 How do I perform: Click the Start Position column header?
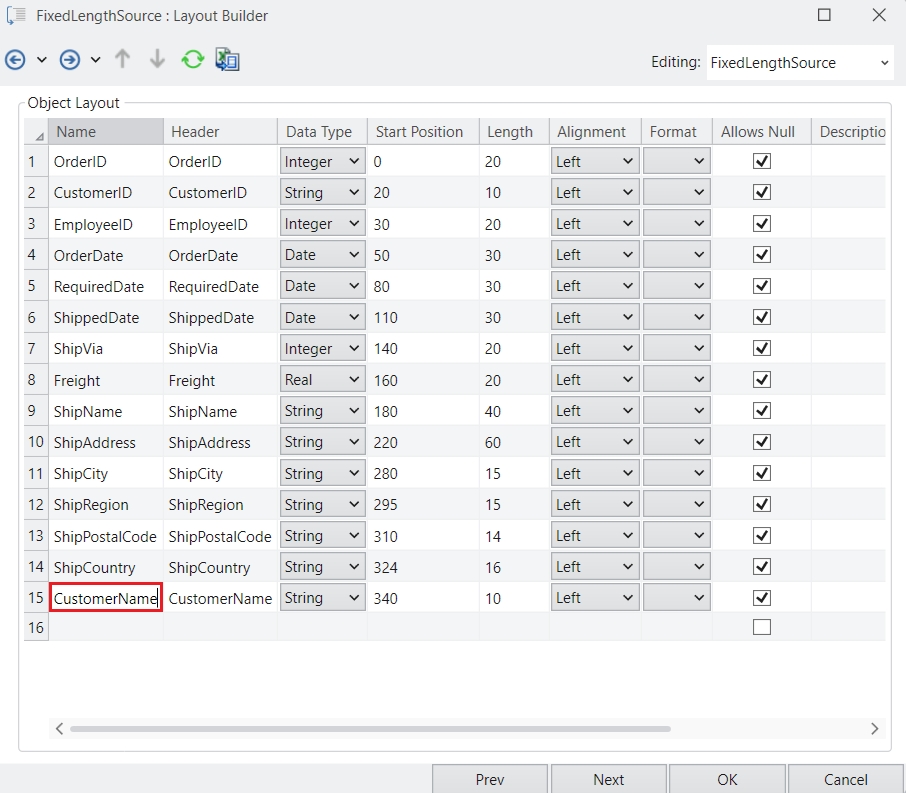419,132
